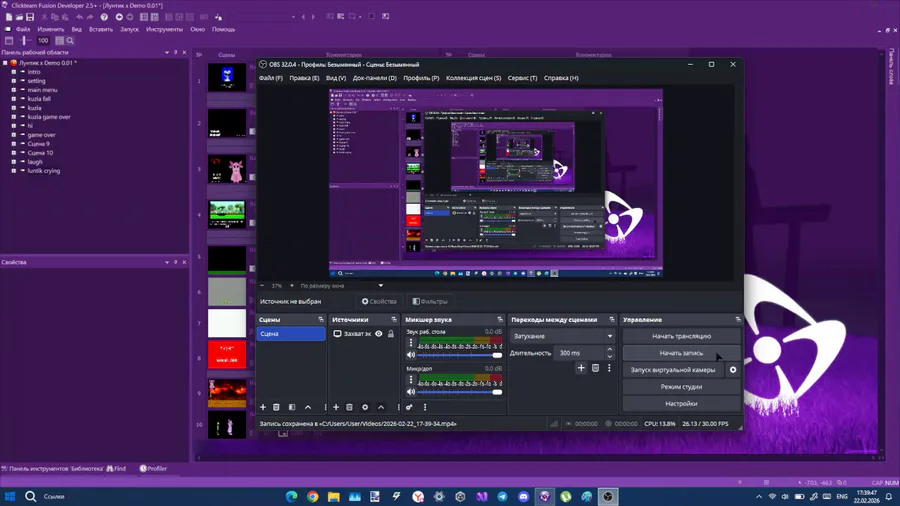
Task: Open OBS "Профиль (P)" menu
Action: pyautogui.click(x=421, y=78)
